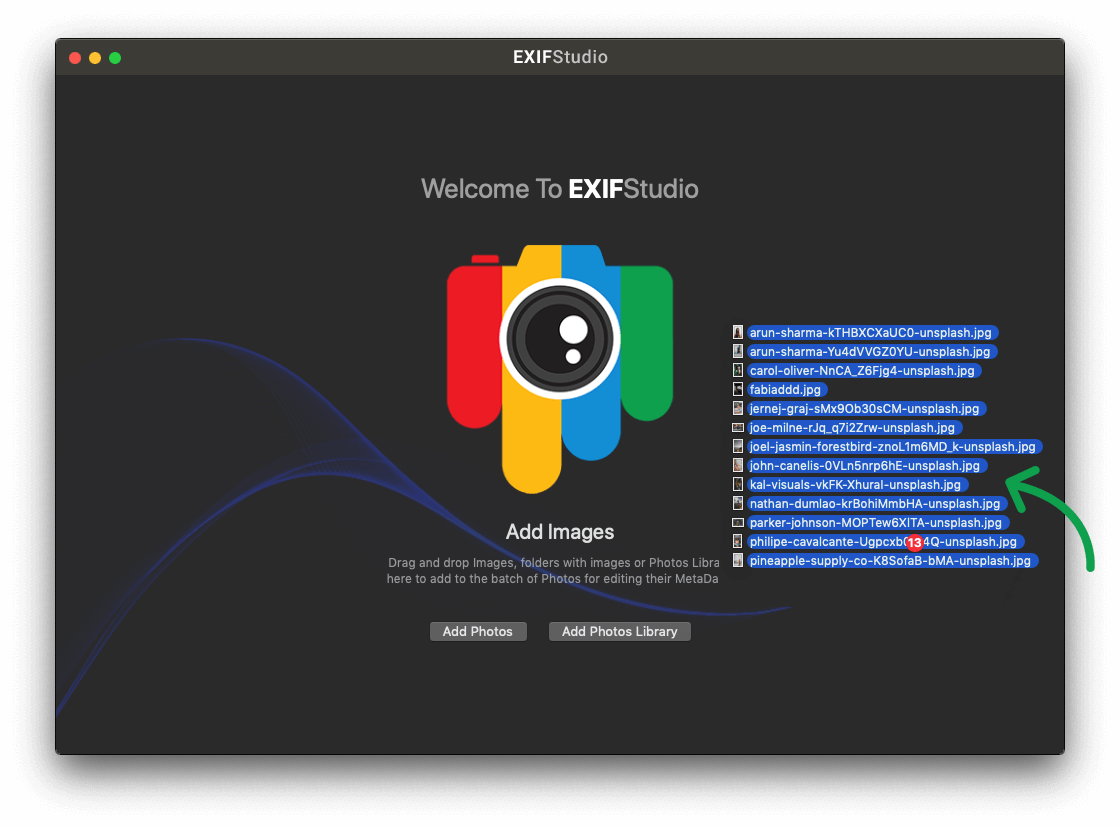Select file kal-visuals-vkFK-XhuraI-unsplash.jpg

coord(857,485)
